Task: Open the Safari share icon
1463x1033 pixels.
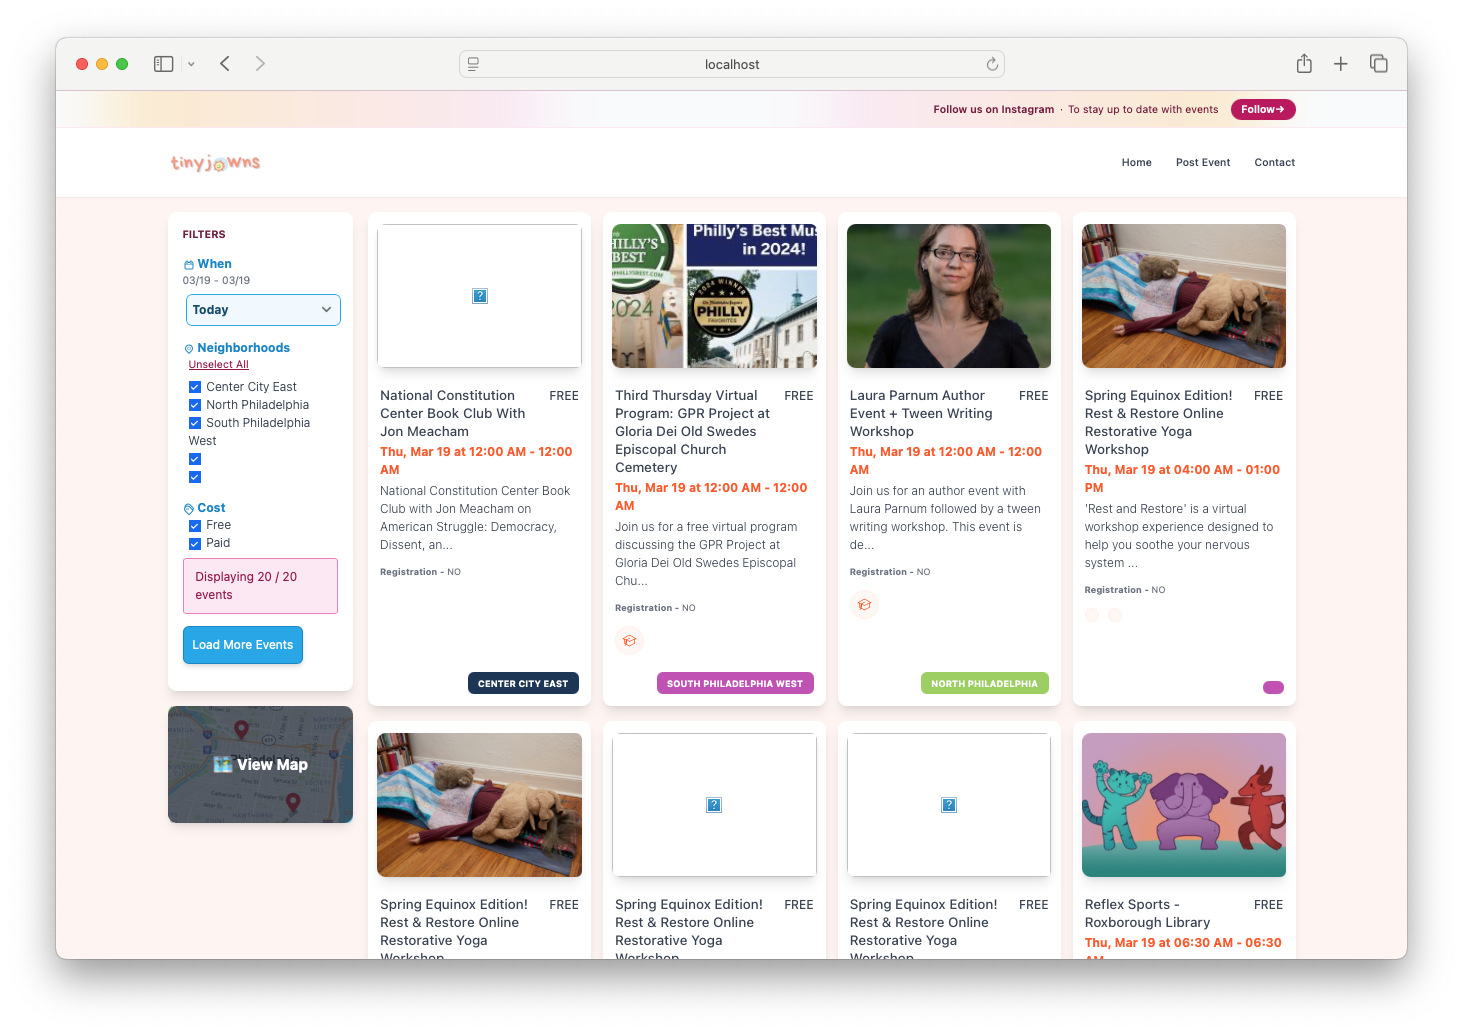Action: click(x=1304, y=64)
